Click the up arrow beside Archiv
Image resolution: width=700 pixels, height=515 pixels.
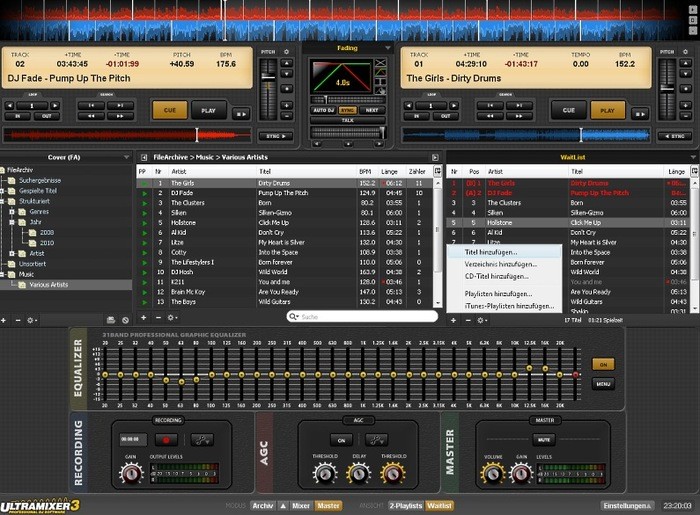tap(283, 506)
